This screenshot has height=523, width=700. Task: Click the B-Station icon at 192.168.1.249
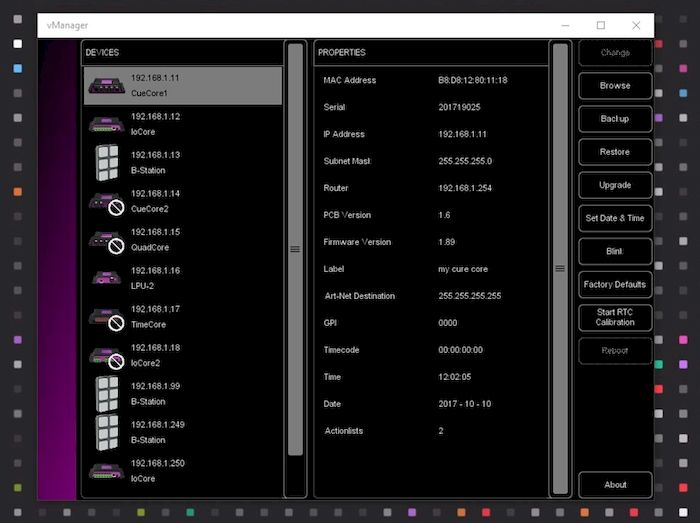point(107,432)
